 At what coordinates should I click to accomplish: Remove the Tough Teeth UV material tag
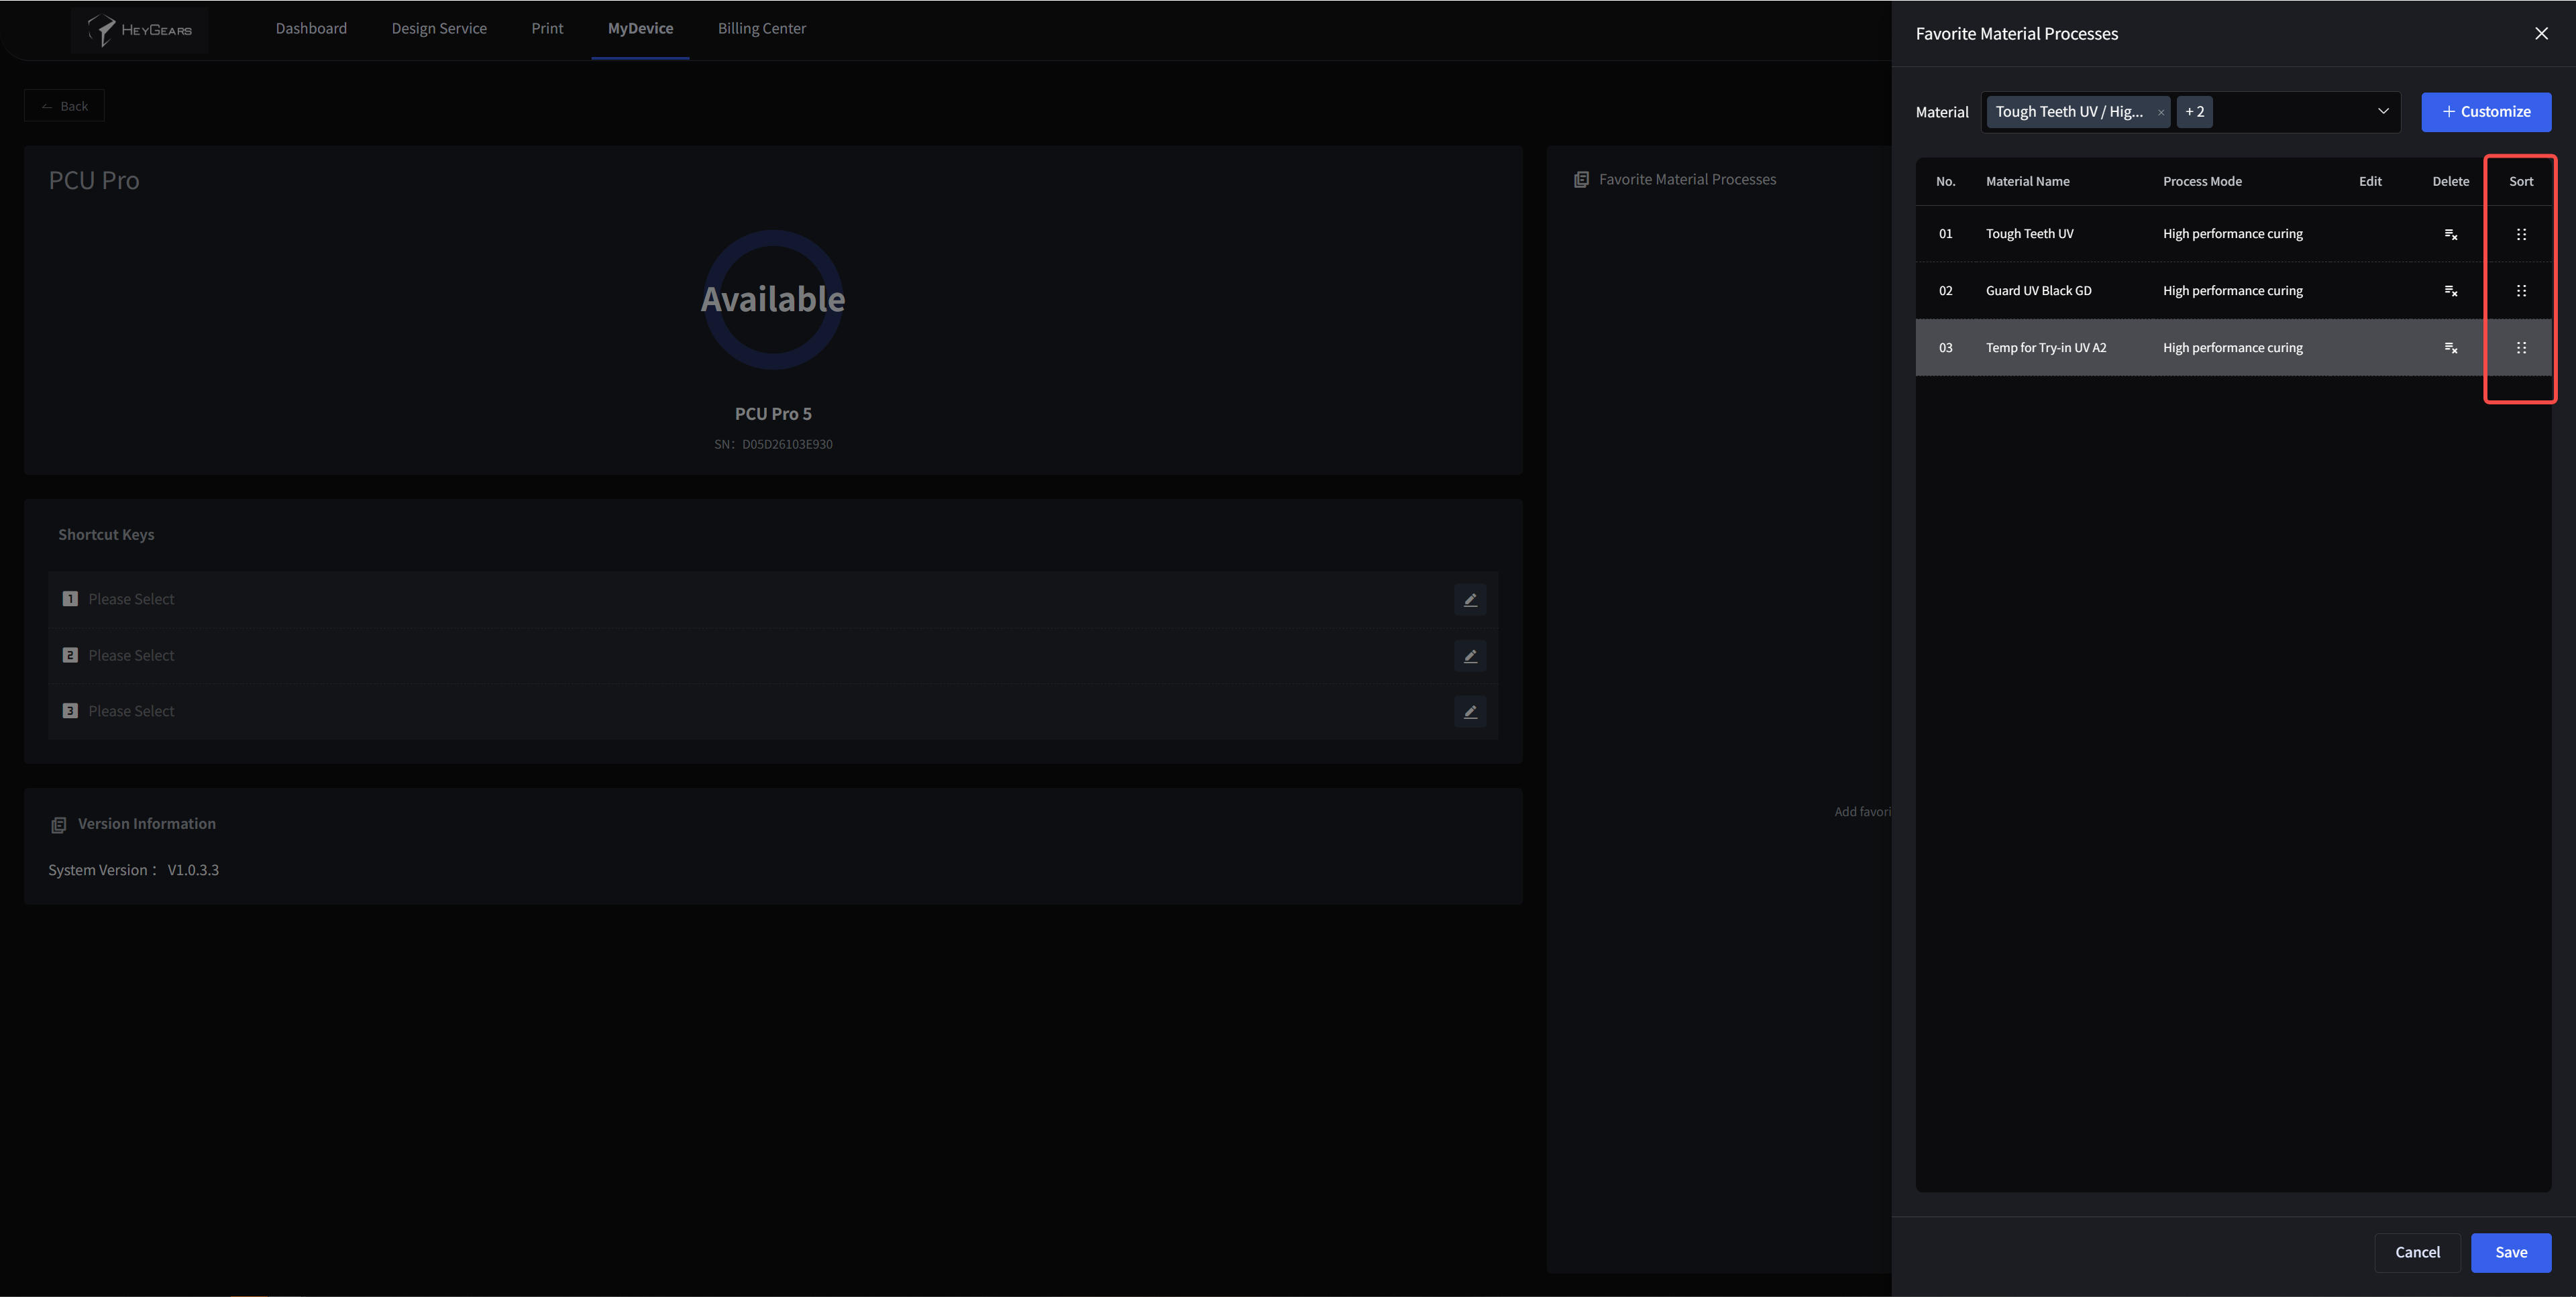click(x=2161, y=112)
